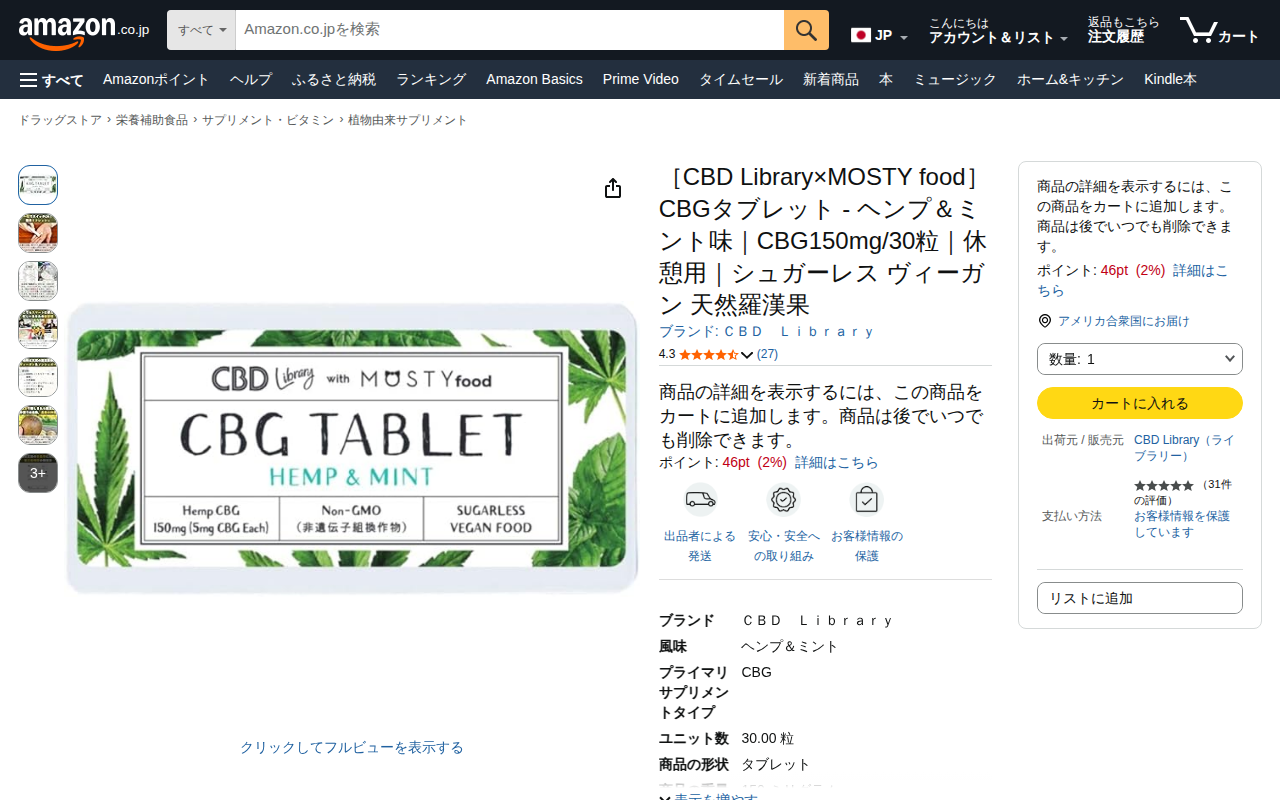Open the 数量 quantity dropdown
Screen dimensions: 1280x800
[x=1140, y=359]
